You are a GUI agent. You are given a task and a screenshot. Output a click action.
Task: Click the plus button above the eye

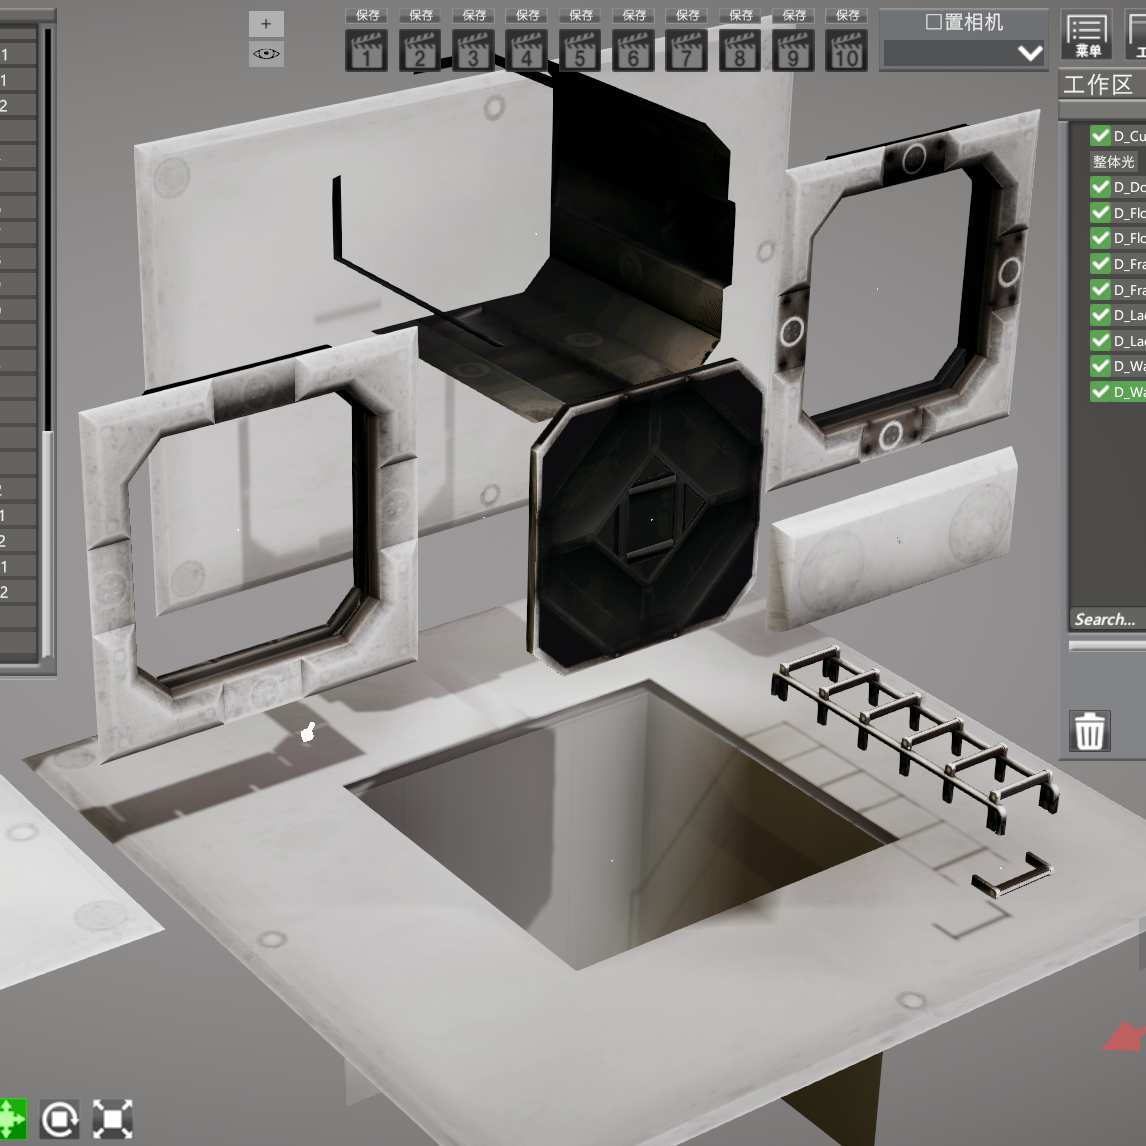click(x=266, y=24)
